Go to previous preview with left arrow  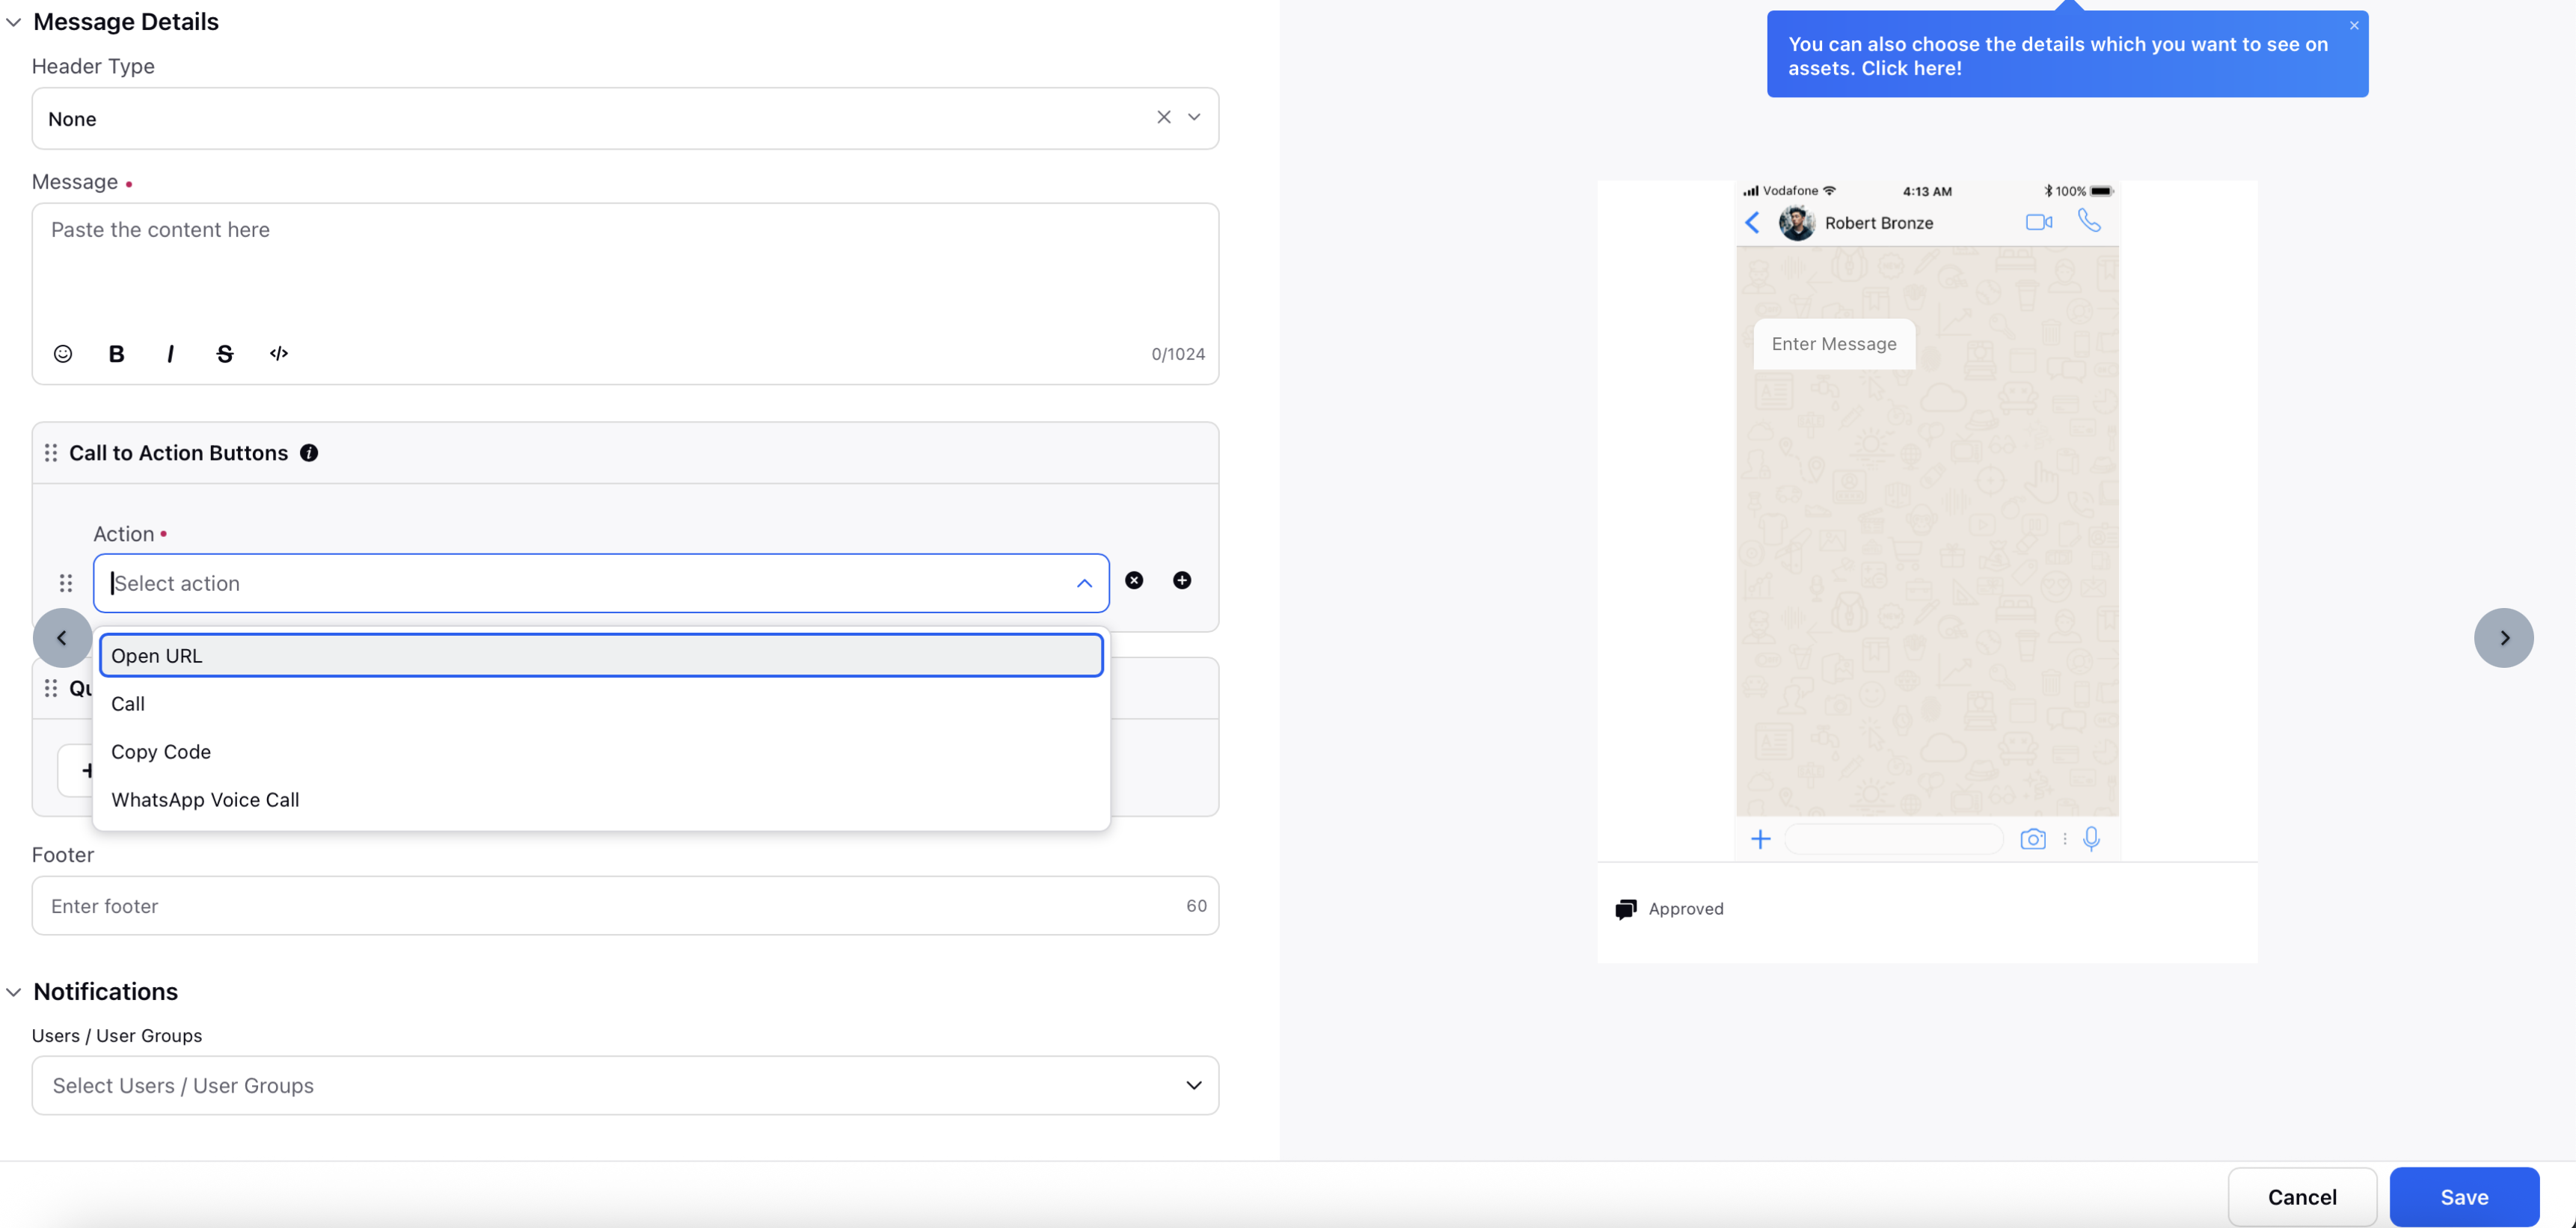pyautogui.click(x=62, y=638)
